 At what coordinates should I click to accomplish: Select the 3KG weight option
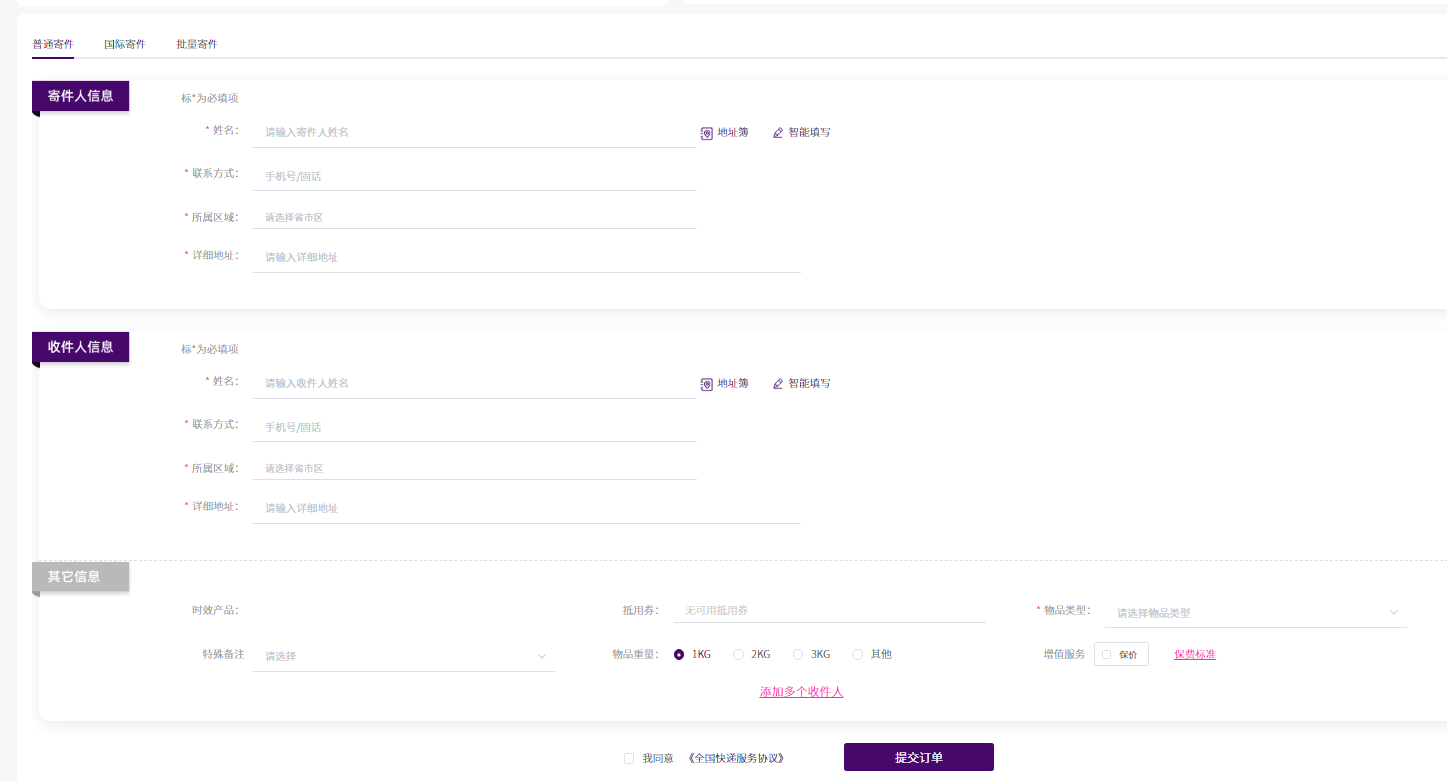(x=798, y=655)
